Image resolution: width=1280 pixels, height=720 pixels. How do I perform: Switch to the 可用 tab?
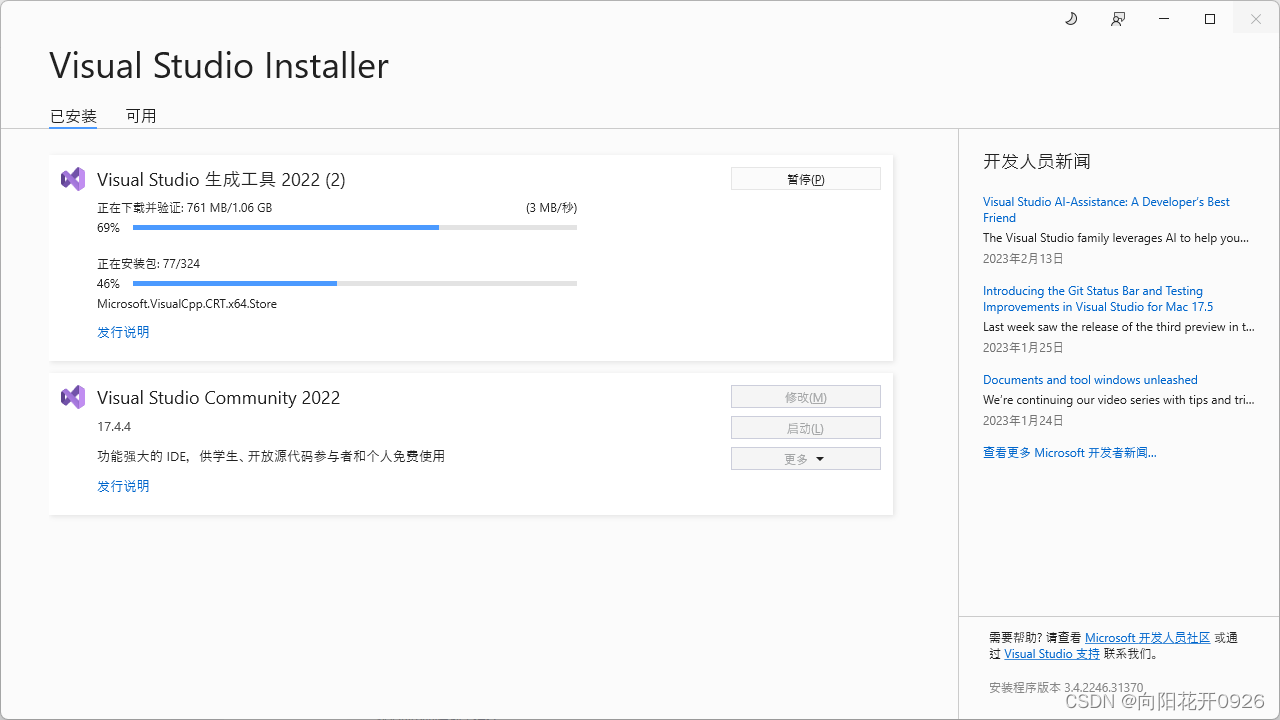click(141, 115)
